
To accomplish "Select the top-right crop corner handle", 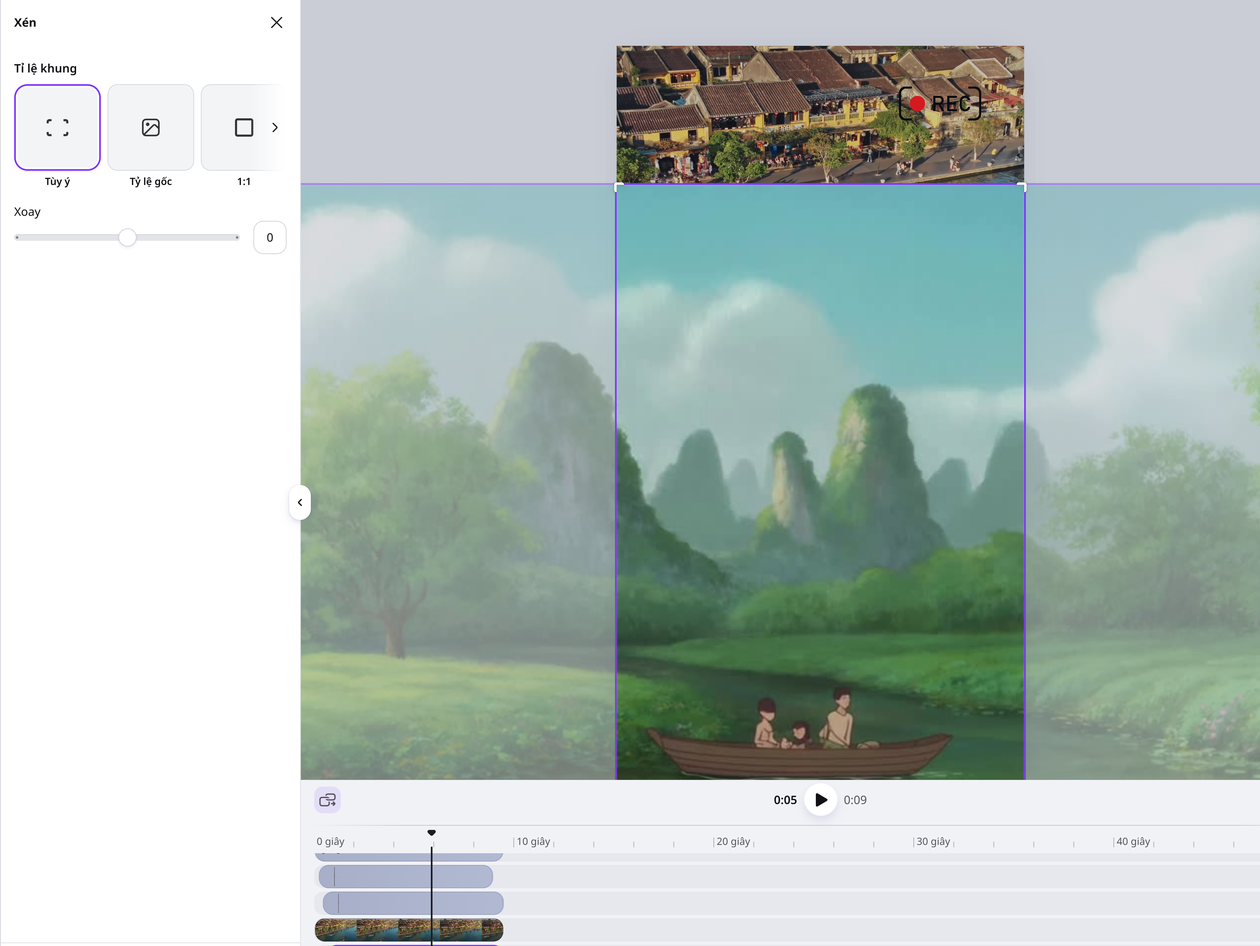I will 1022,187.
